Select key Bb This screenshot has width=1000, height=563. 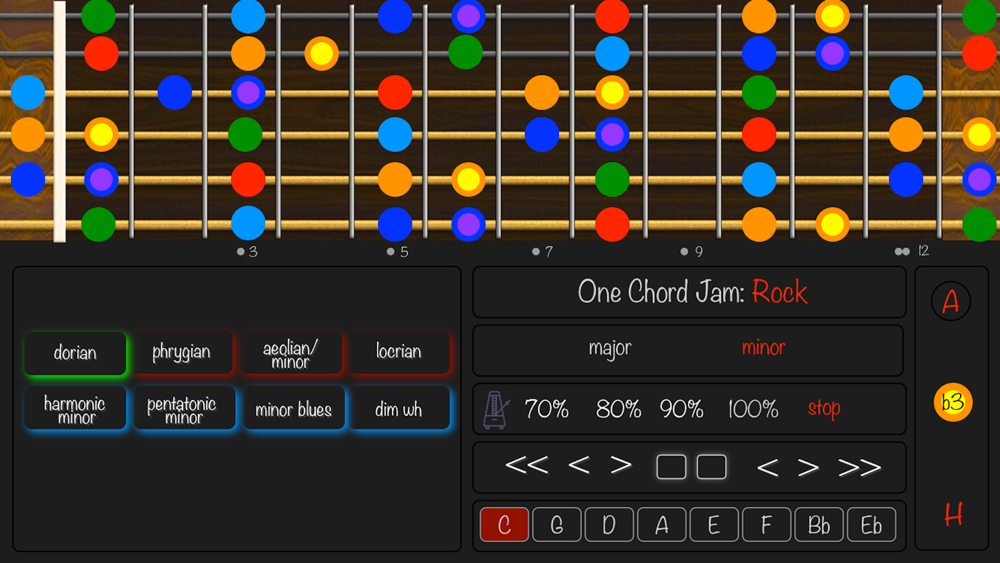click(x=819, y=525)
